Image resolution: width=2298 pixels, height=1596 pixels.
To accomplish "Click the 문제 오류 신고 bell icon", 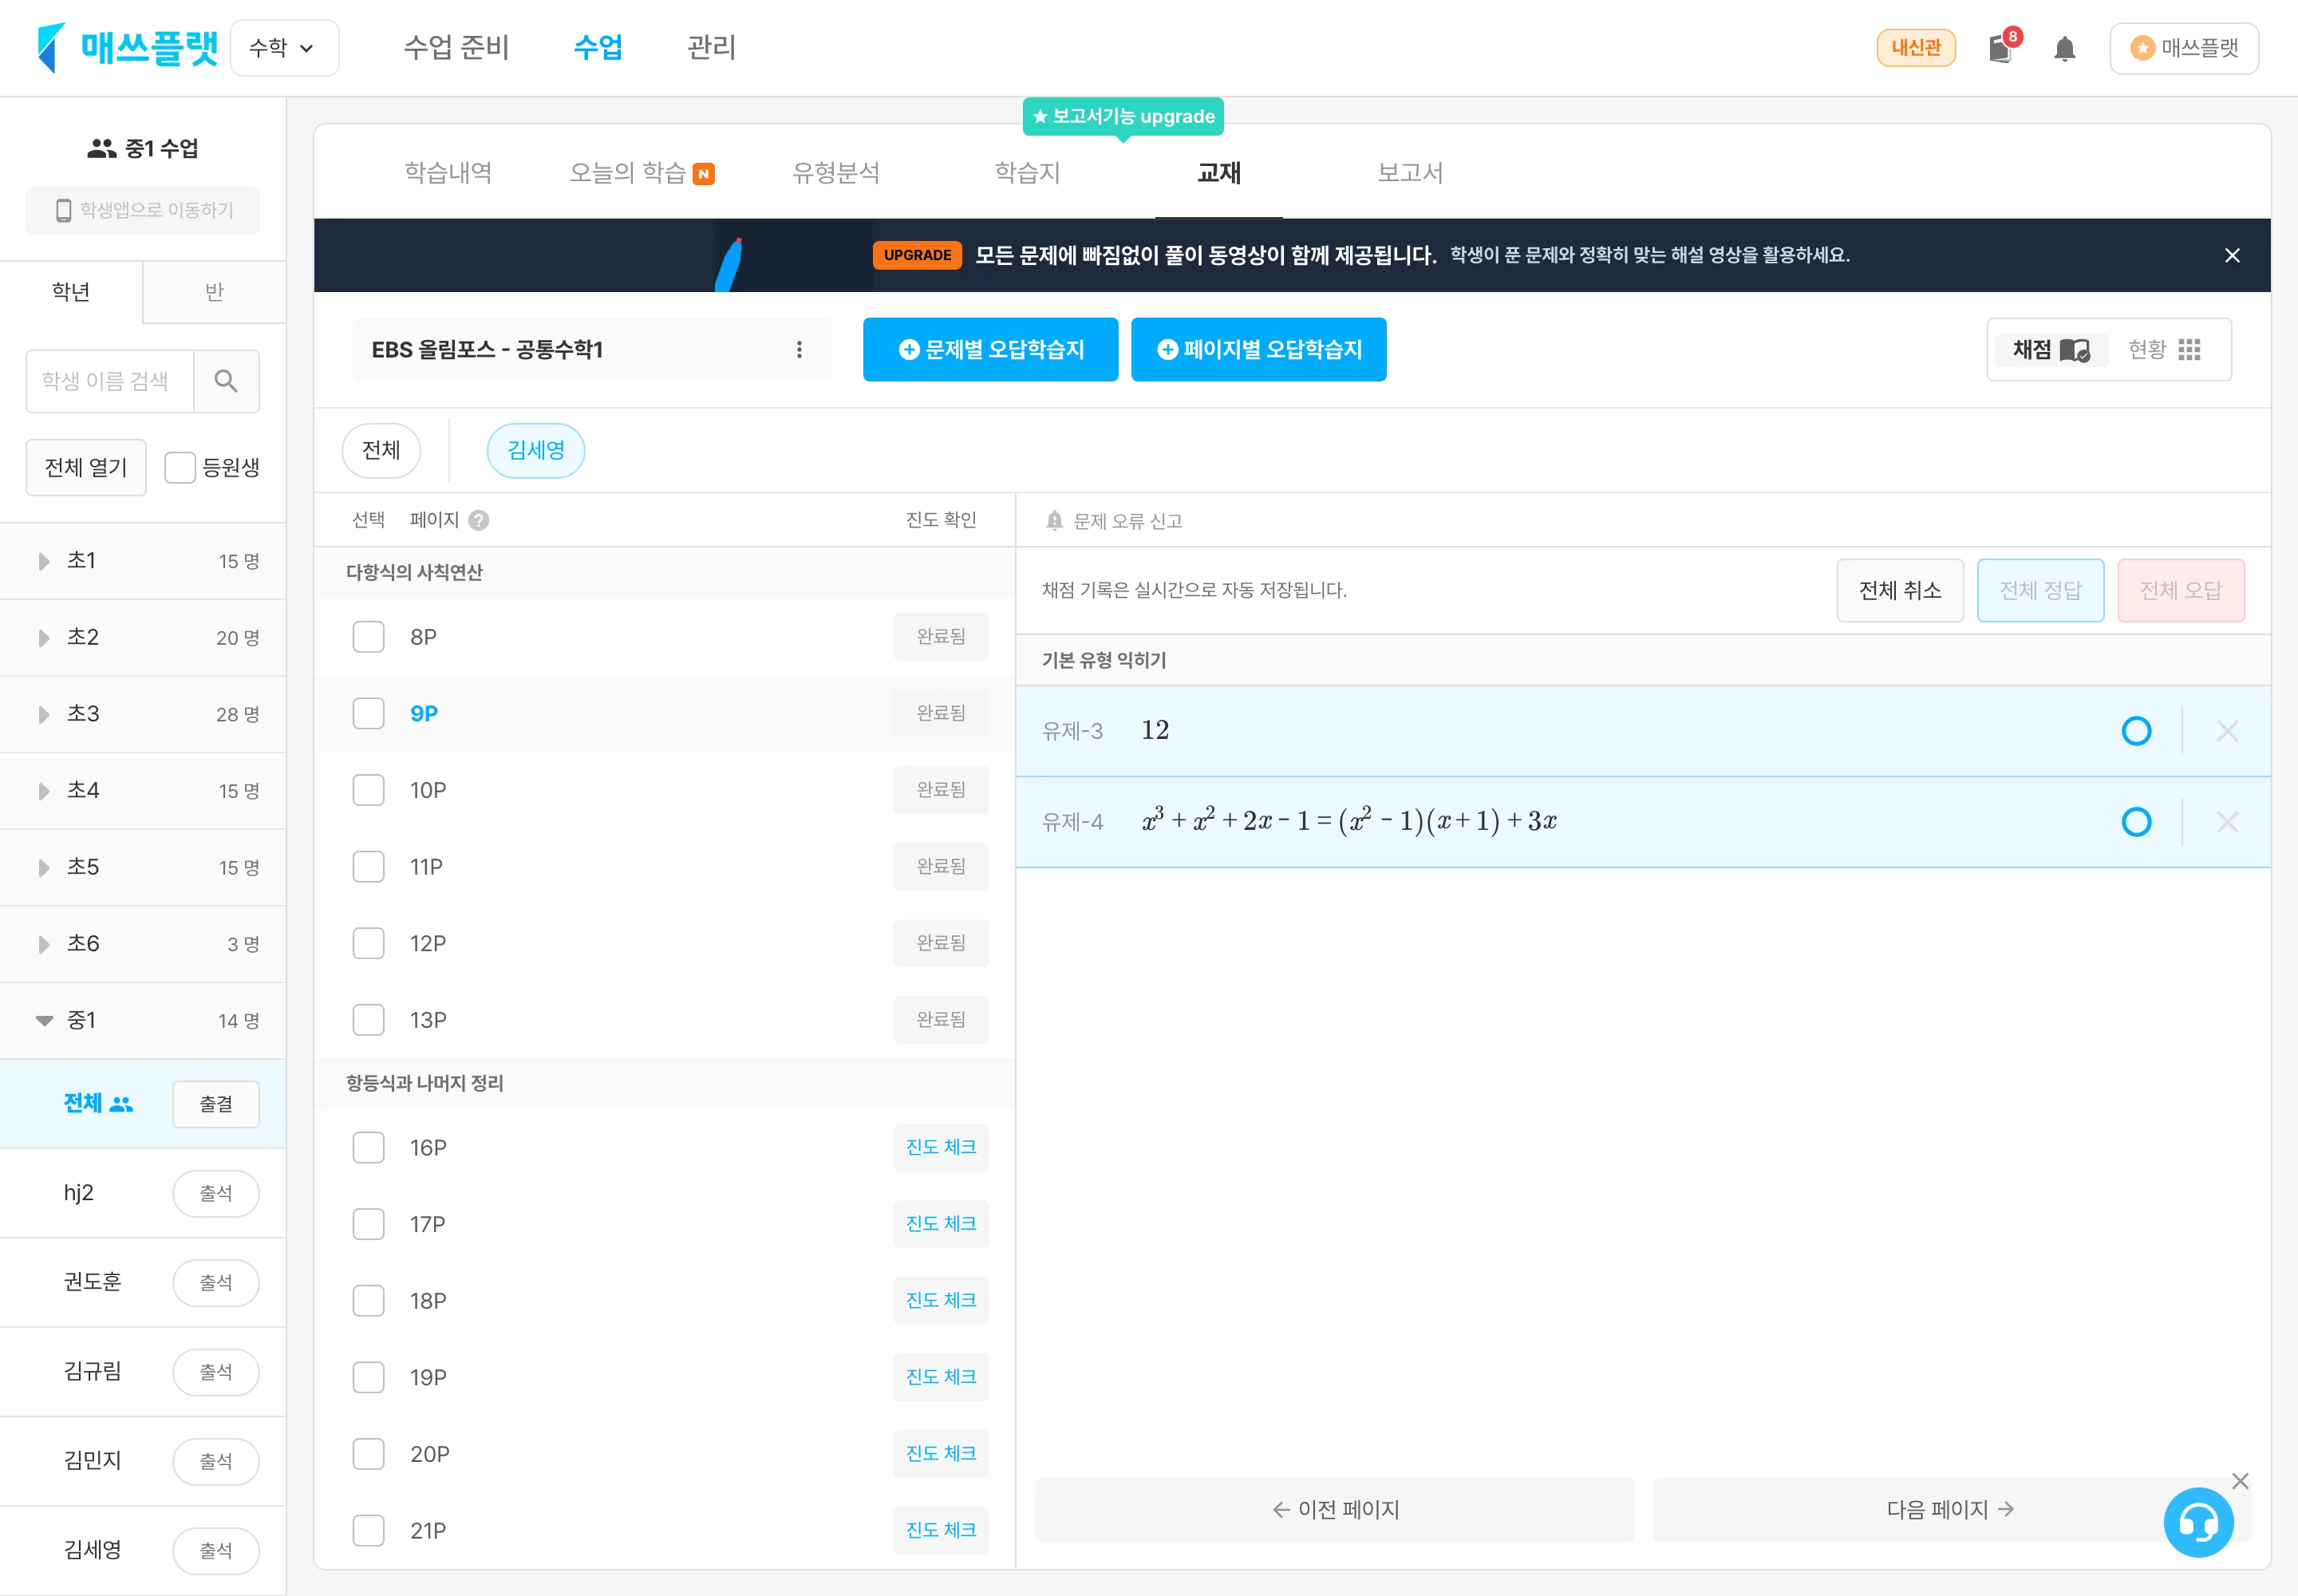I will click(x=1054, y=521).
